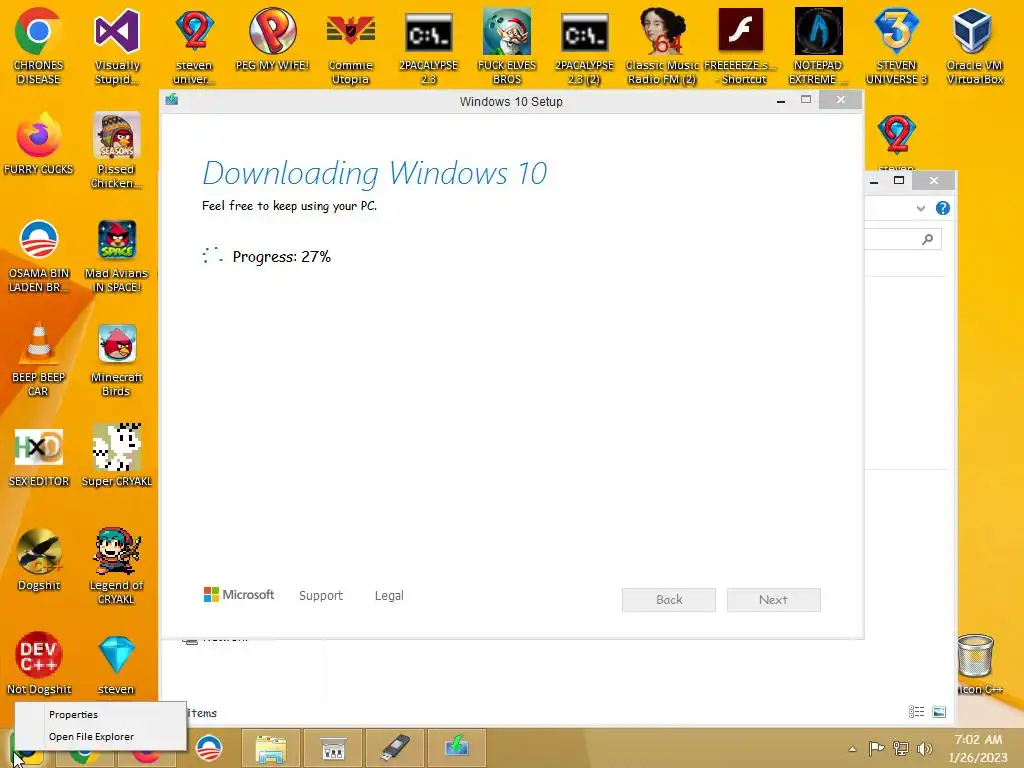This screenshot has height=768, width=1024.
Task: Click the USB drive taskbar icon
Action: 395,748
